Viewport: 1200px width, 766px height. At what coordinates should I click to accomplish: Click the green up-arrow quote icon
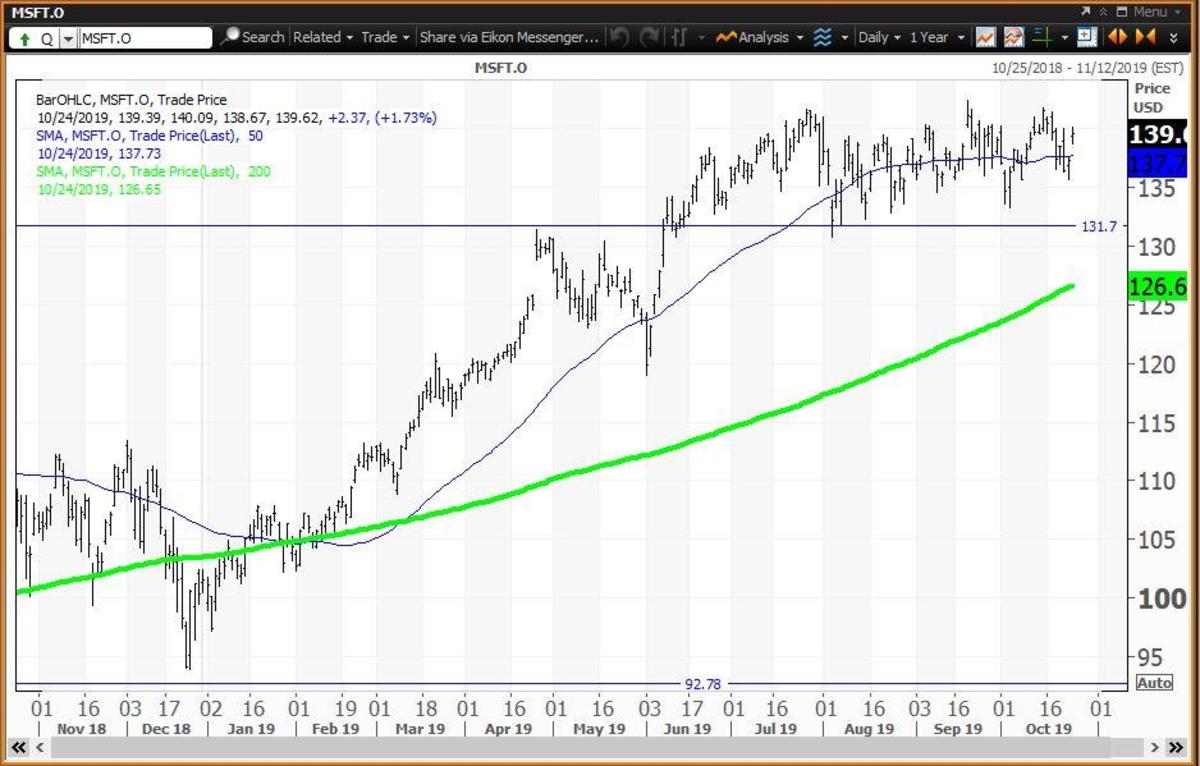coord(24,38)
